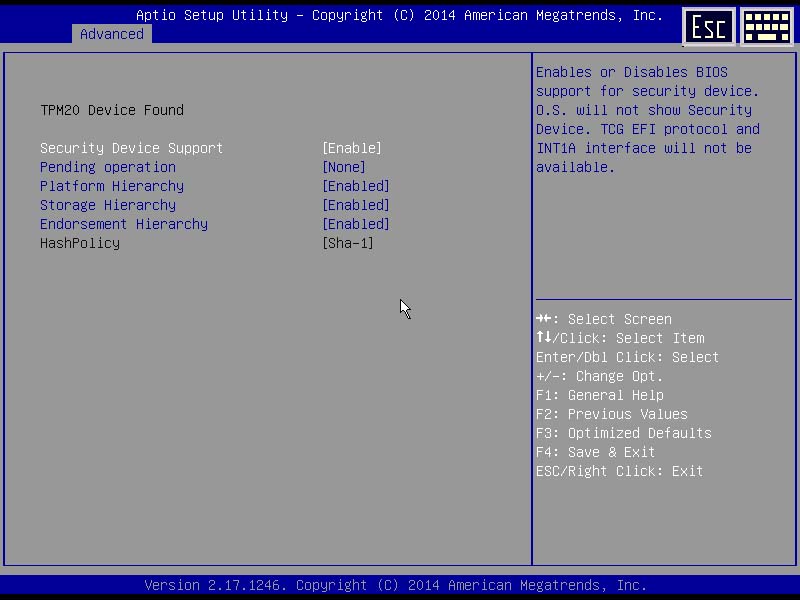
Task: Select Security Device Support setting
Action: coord(132,148)
